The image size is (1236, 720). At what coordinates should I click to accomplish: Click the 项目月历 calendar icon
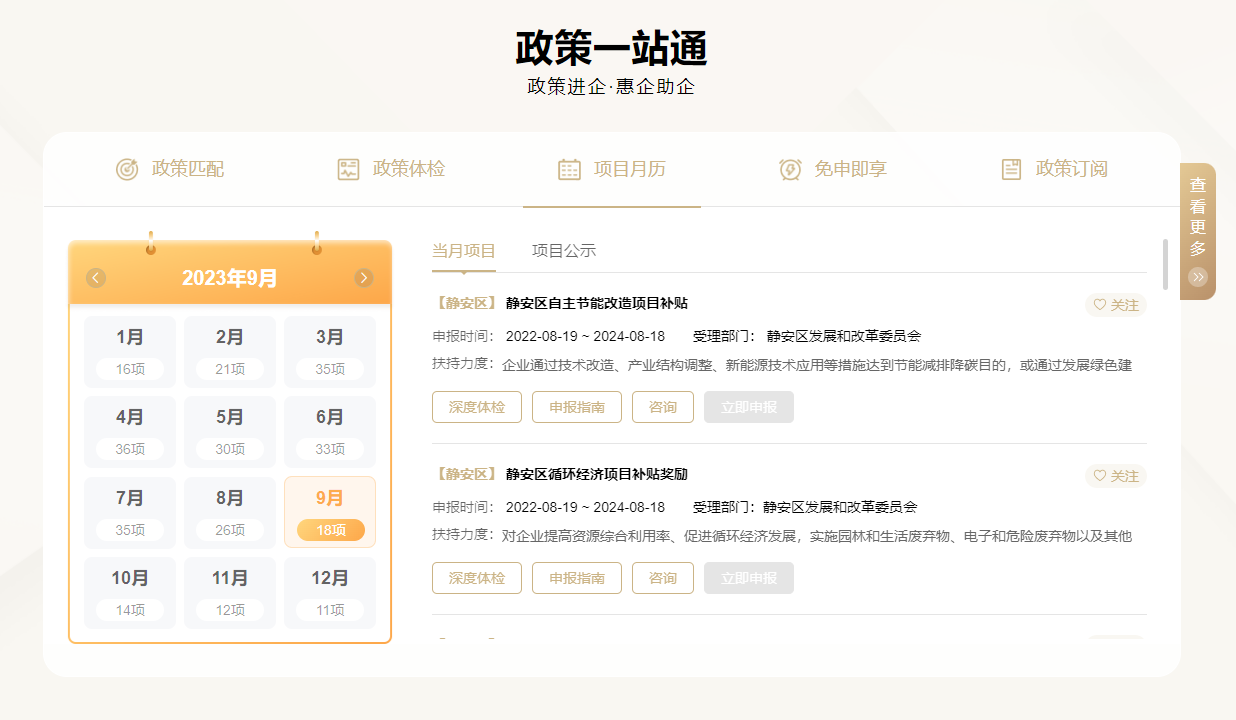569,169
